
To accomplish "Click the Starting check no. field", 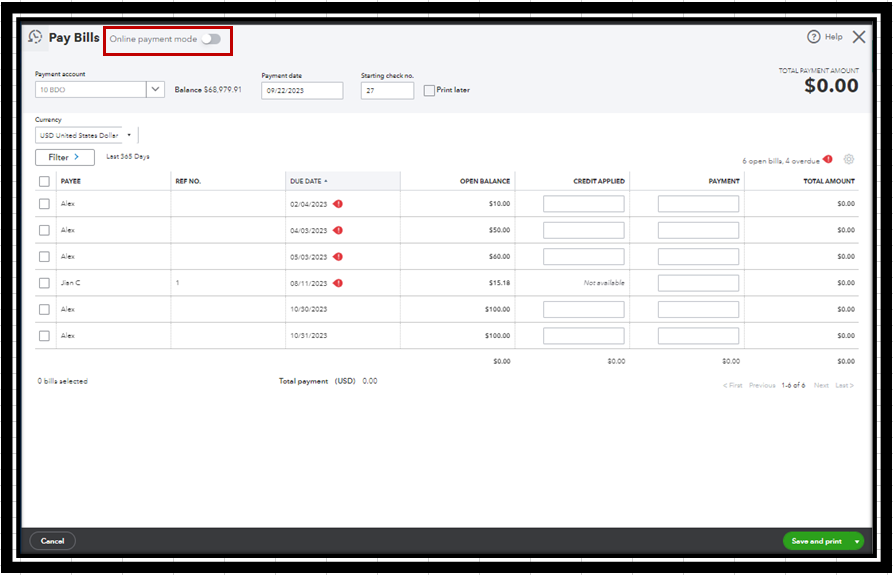I will point(387,90).
